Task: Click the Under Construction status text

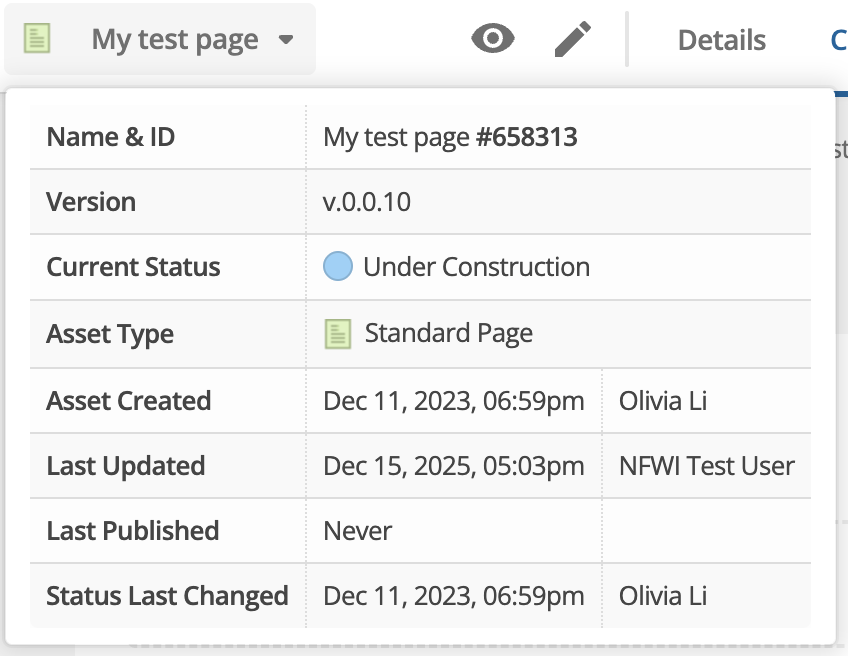Action: pos(476,267)
